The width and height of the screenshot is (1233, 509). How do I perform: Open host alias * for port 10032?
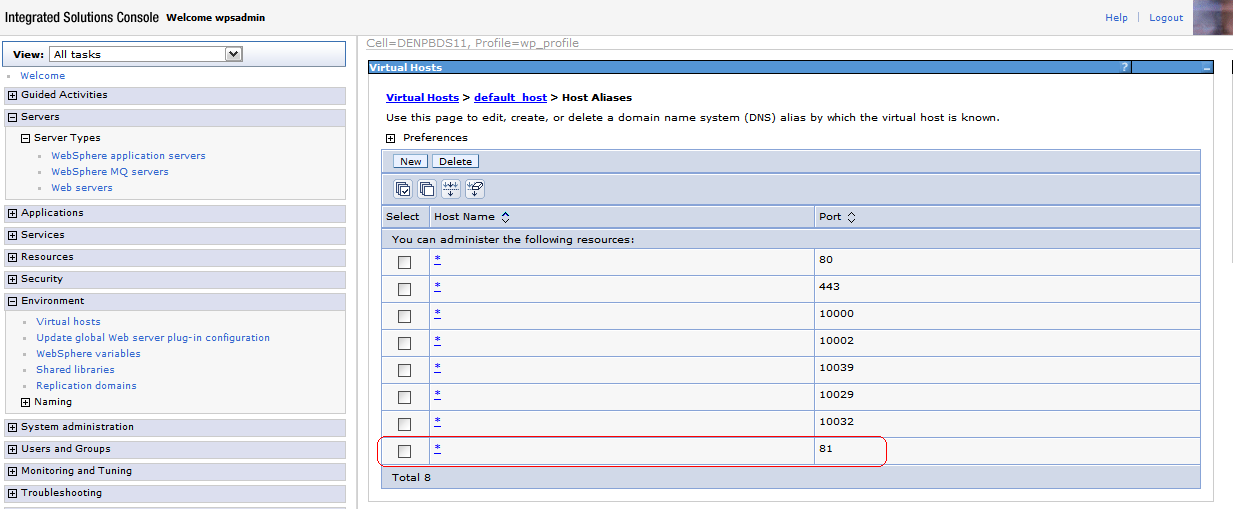437,421
